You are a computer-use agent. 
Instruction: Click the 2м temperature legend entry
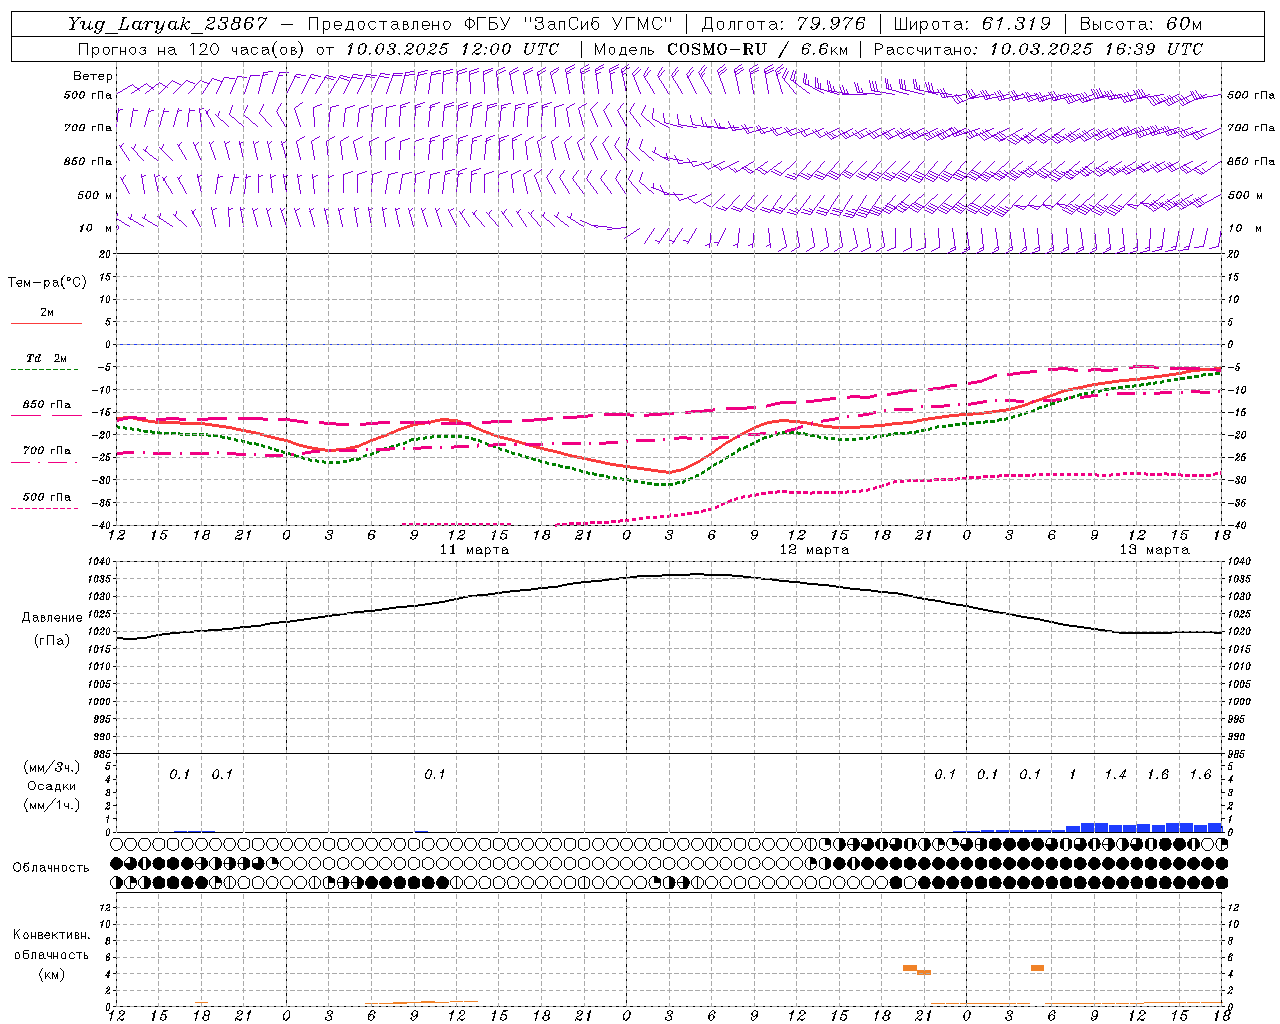point(46,313)
